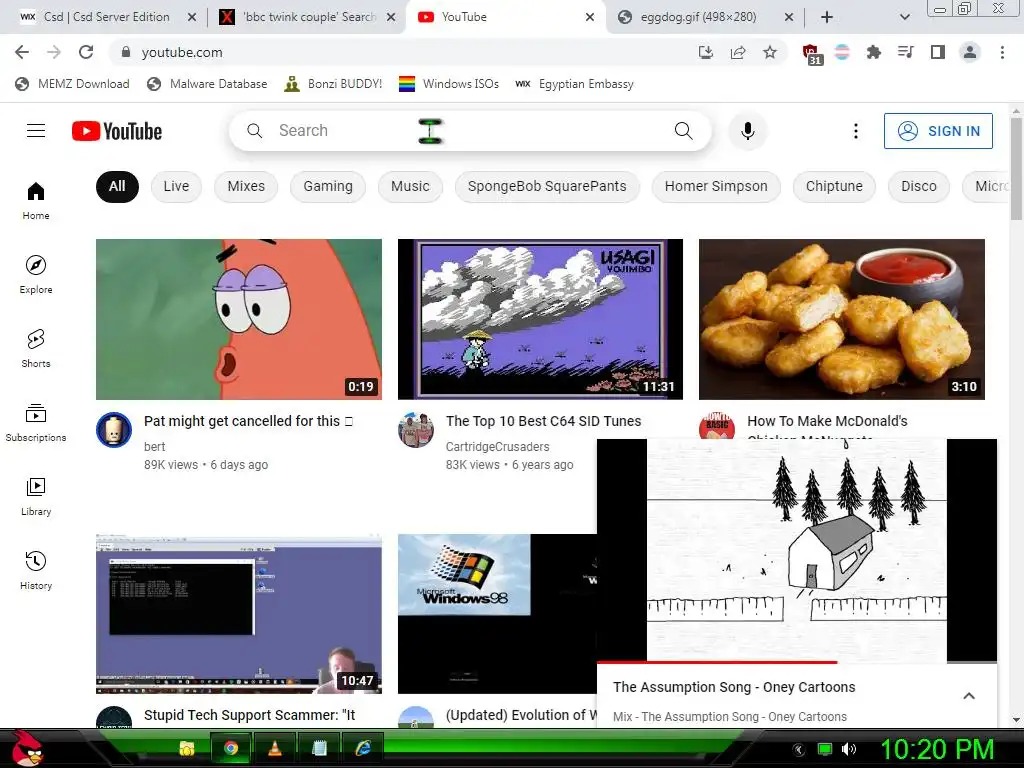
Task: Open Chrome extensions puzzle icon
Action: coord(873,52)
